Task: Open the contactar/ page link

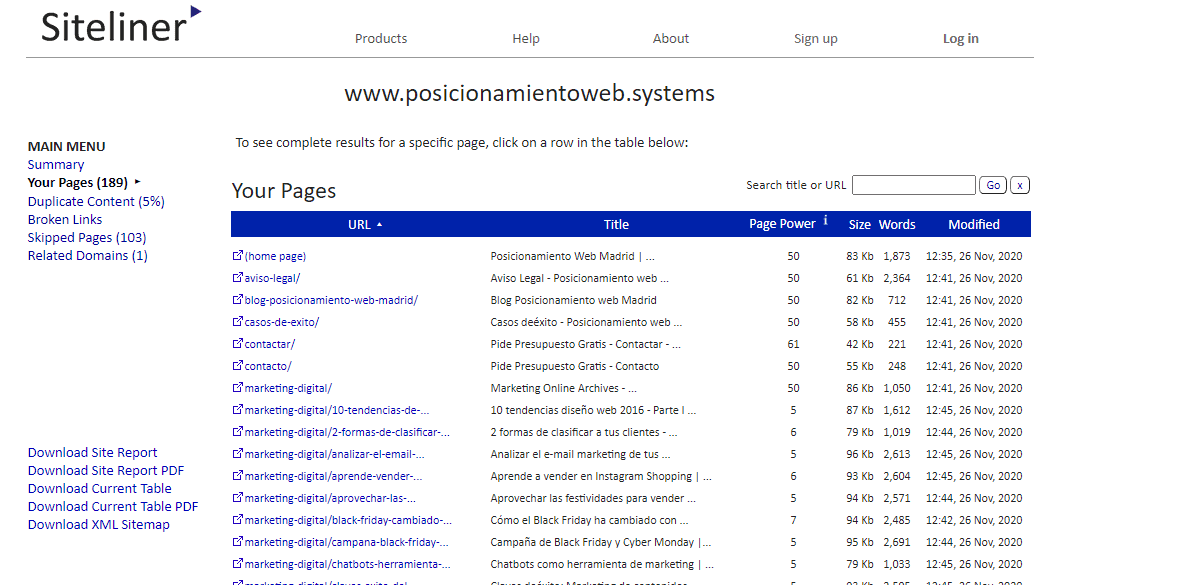Action: (x=270, y=344)
